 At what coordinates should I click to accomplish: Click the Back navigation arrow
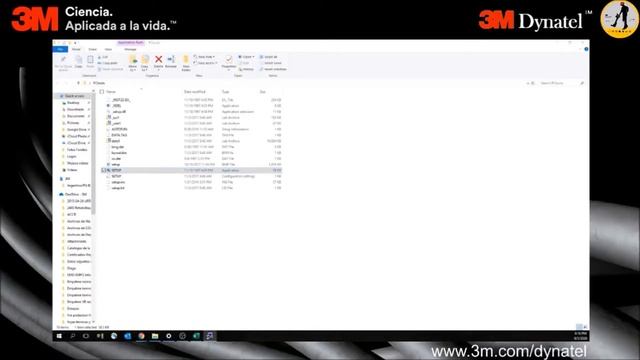coord(58,83)
